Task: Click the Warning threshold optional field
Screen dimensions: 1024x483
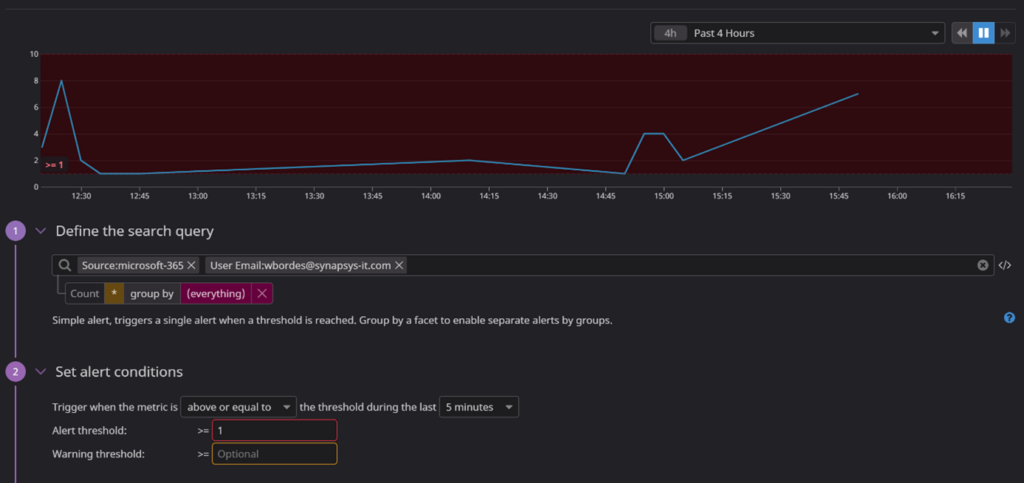Action: [274, 454]
